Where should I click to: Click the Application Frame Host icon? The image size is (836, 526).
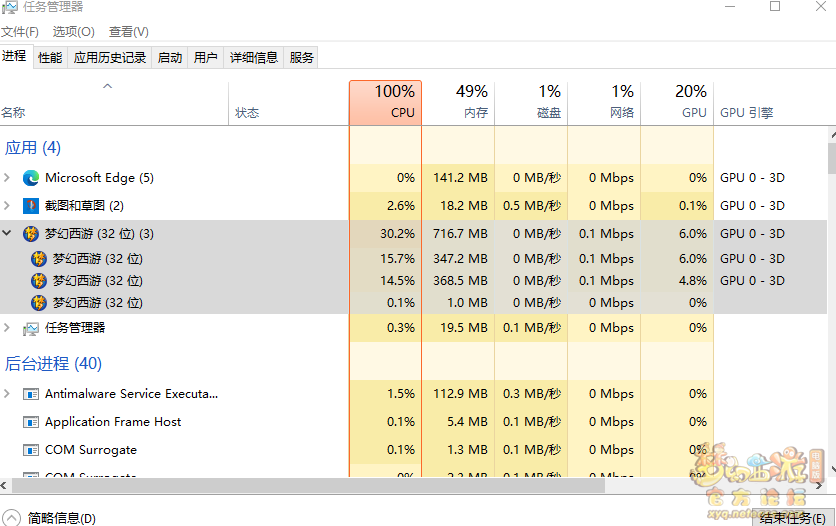(x=31, y=422)
